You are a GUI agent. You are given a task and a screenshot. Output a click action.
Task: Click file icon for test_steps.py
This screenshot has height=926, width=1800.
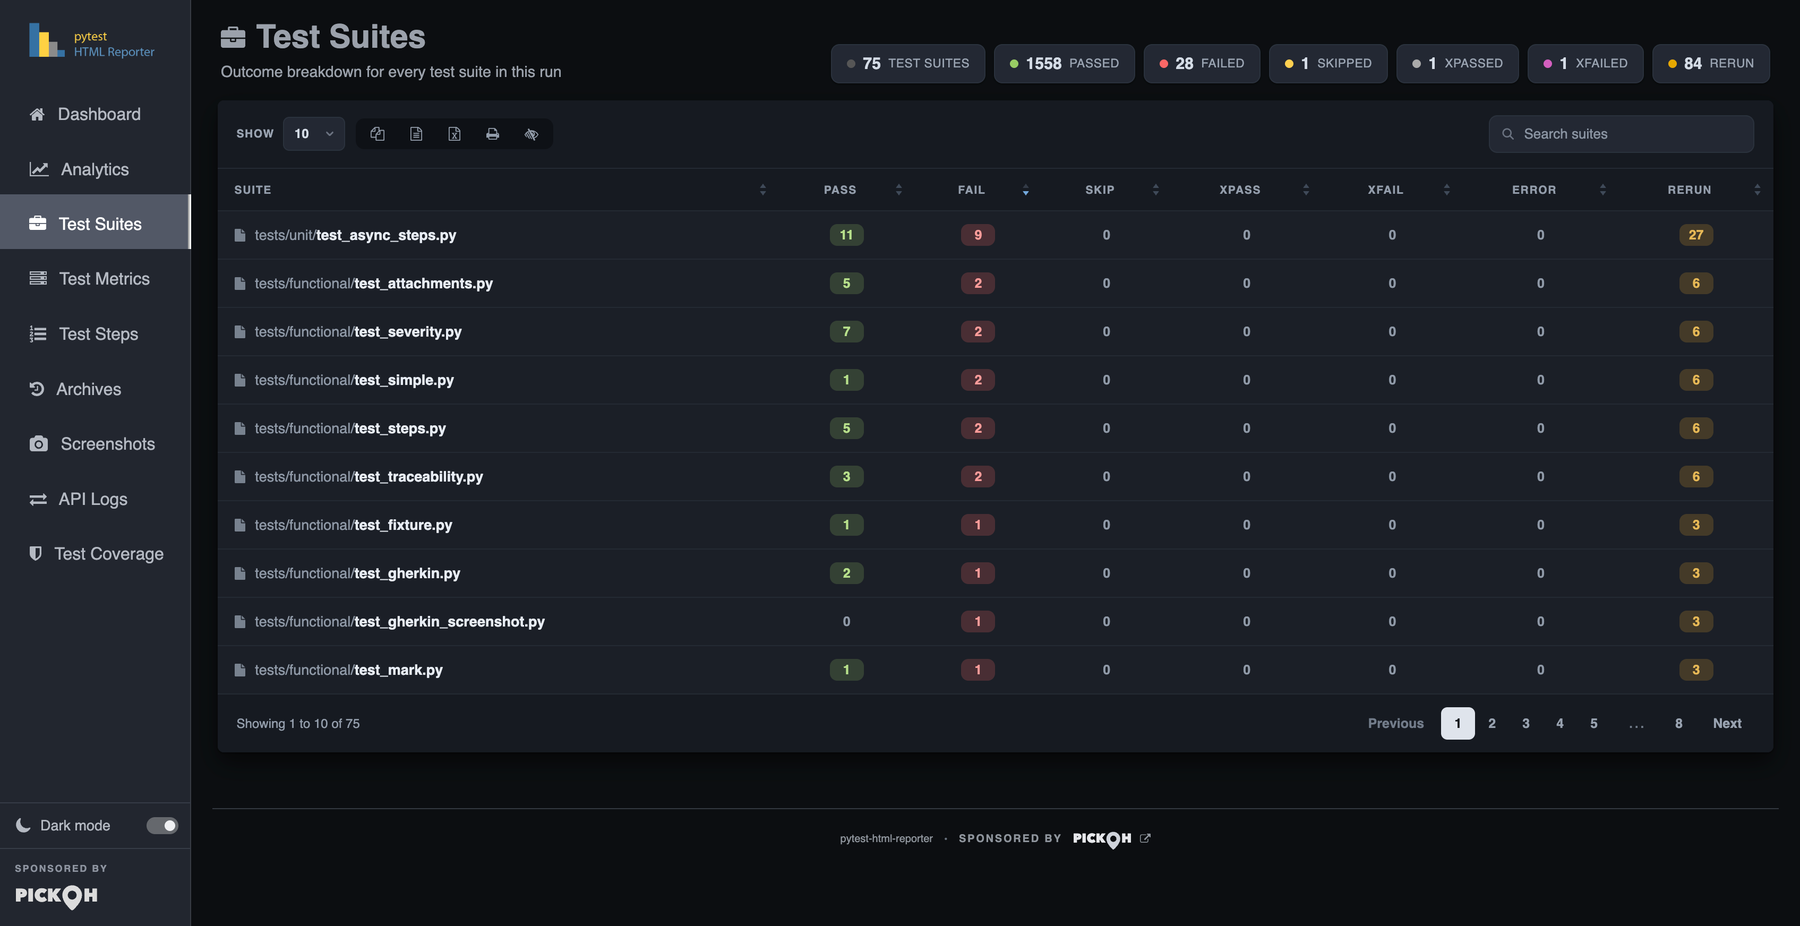tap(240, 428)
